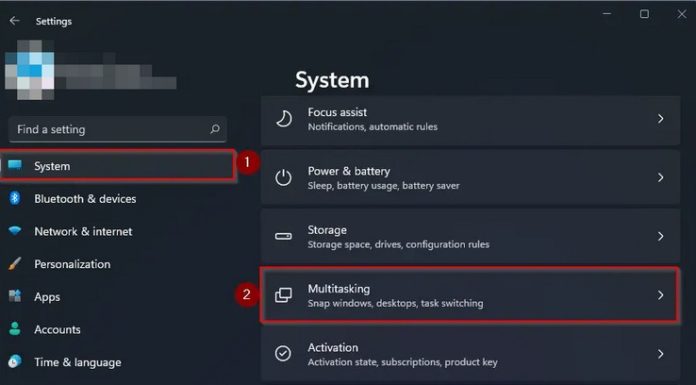Click the Personalization paintbrush icon
This screenshot has width=696, height=385.
point(15,264)
